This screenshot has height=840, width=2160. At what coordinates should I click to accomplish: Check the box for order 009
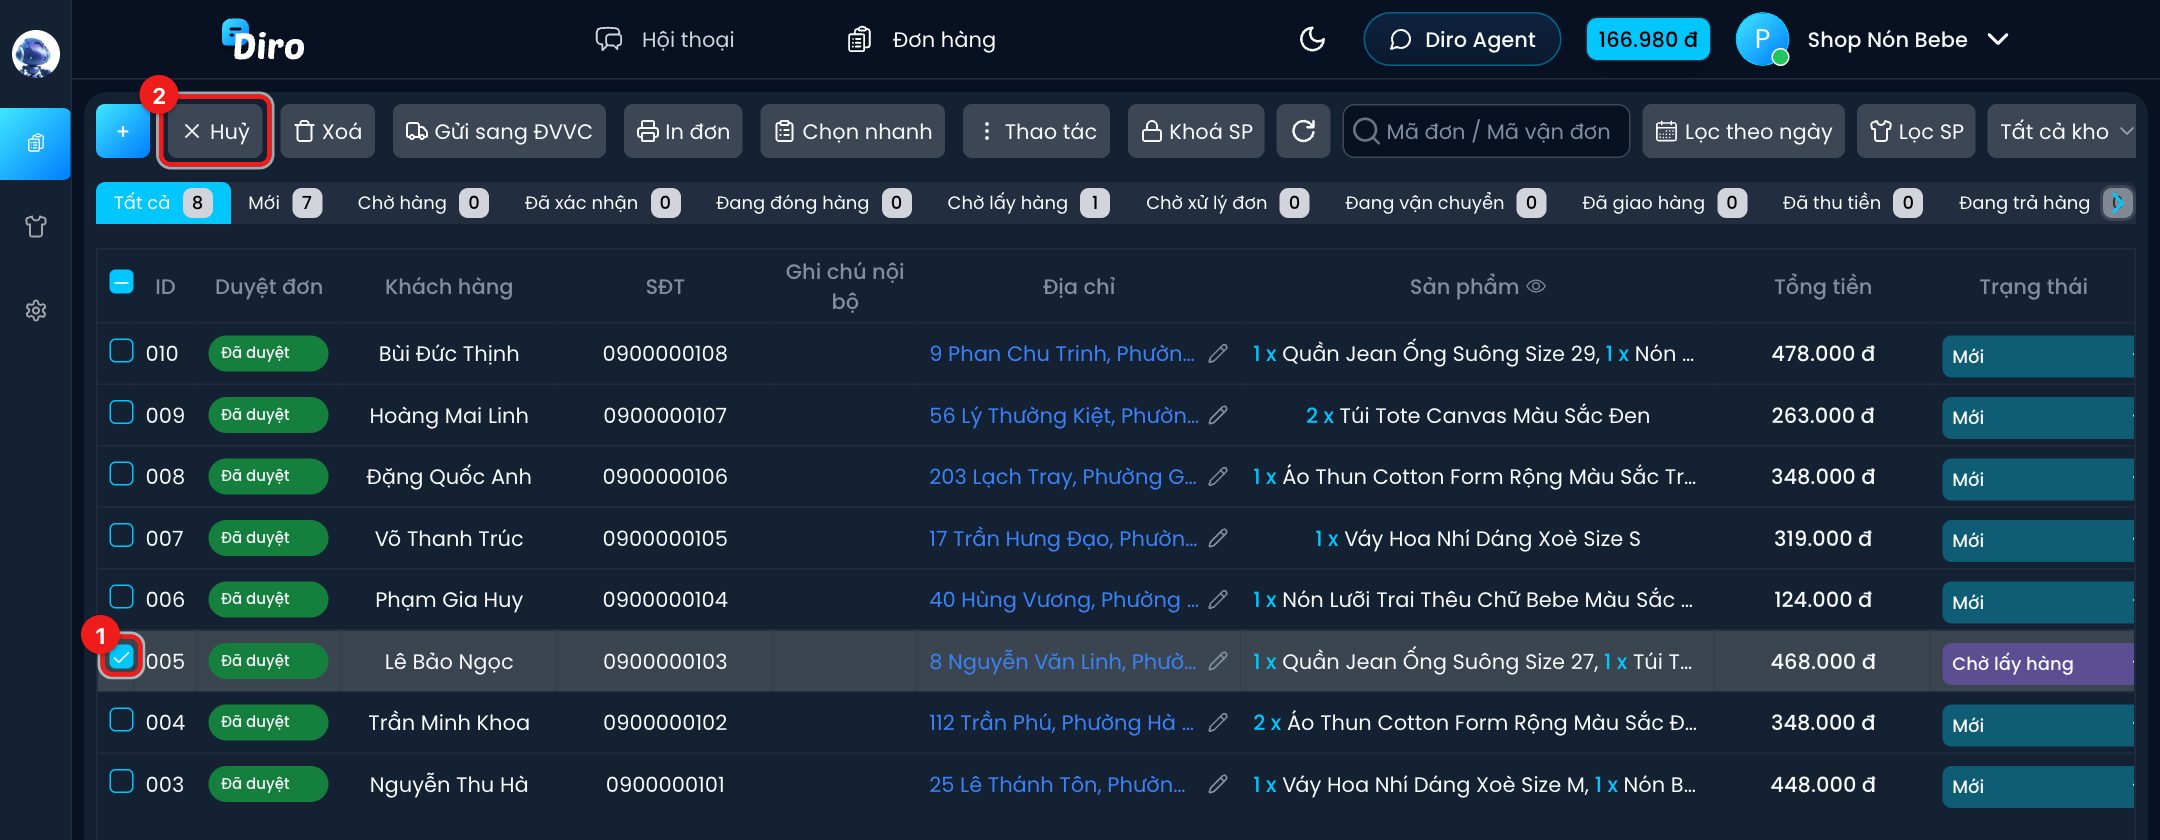pos(121,412)
